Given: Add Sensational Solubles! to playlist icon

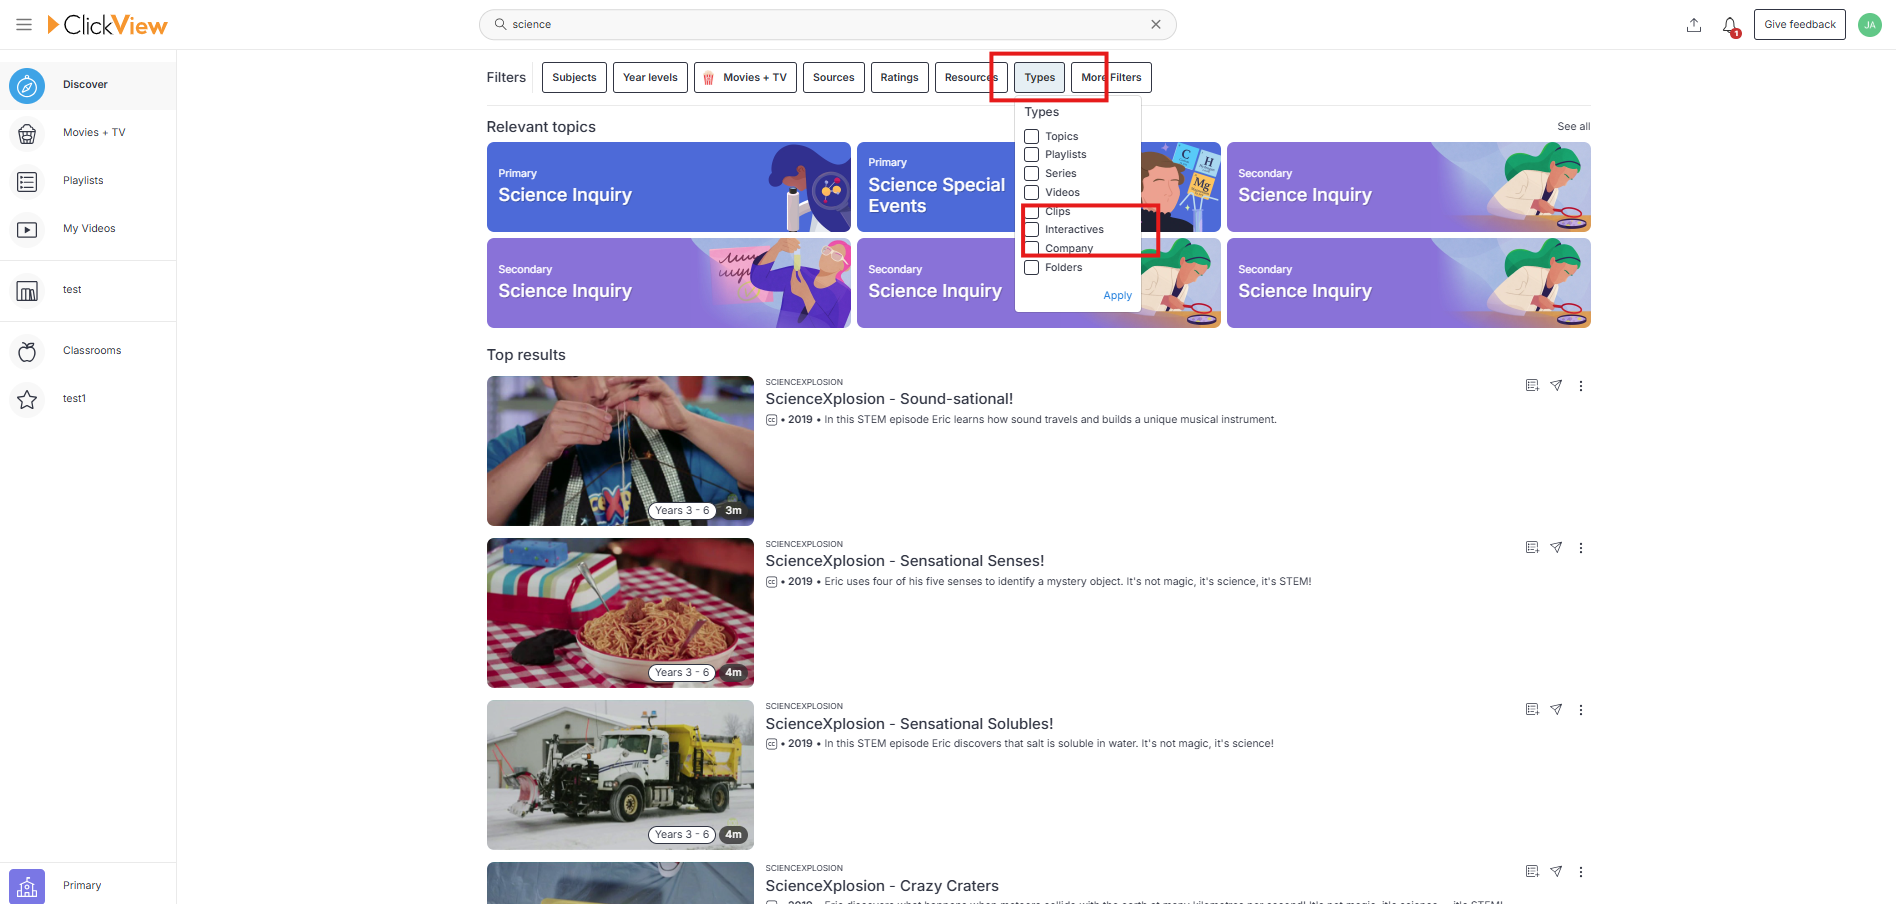Looking at the screenshot, I should click(x=1532, y=709).
